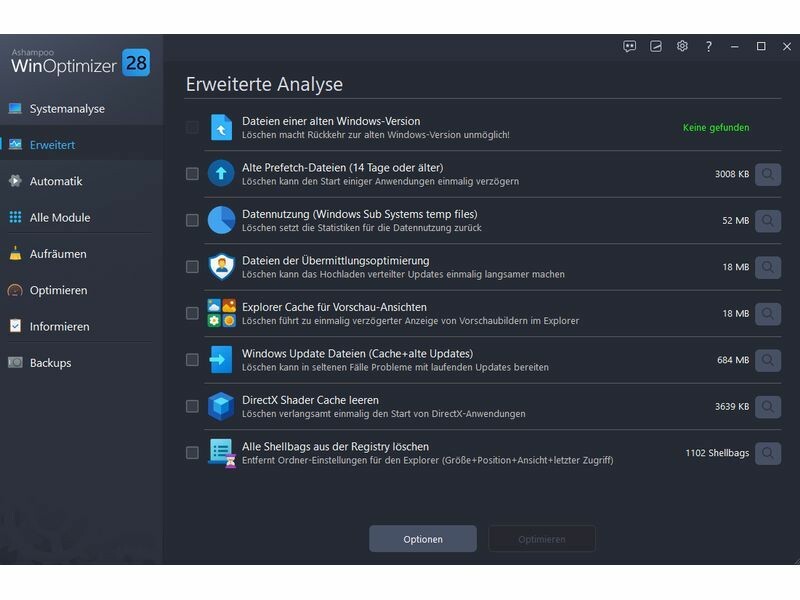Click magnifier icon for Shellbags entry
Viewport: 800px width, 600px height.
pyautogui.click(x=767, y=453)
